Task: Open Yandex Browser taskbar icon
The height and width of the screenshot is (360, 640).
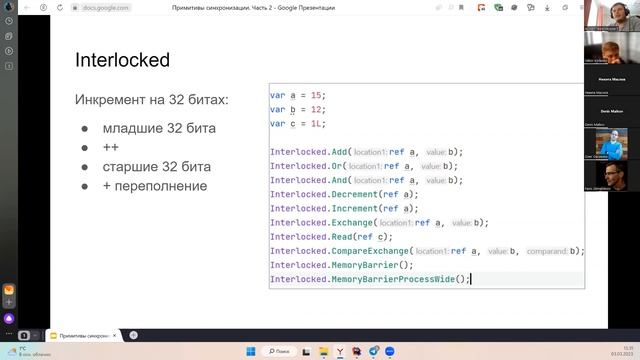Action: (x=340, y=351)
